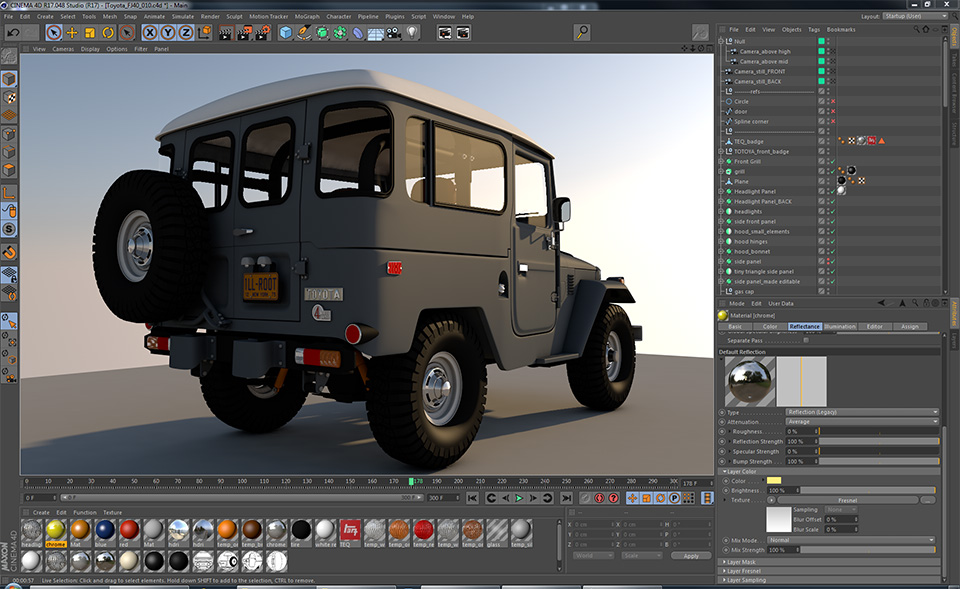960x589 pixels.
Task: Expand the Layer Fresnel section
Action: click(x=745, y=571)
